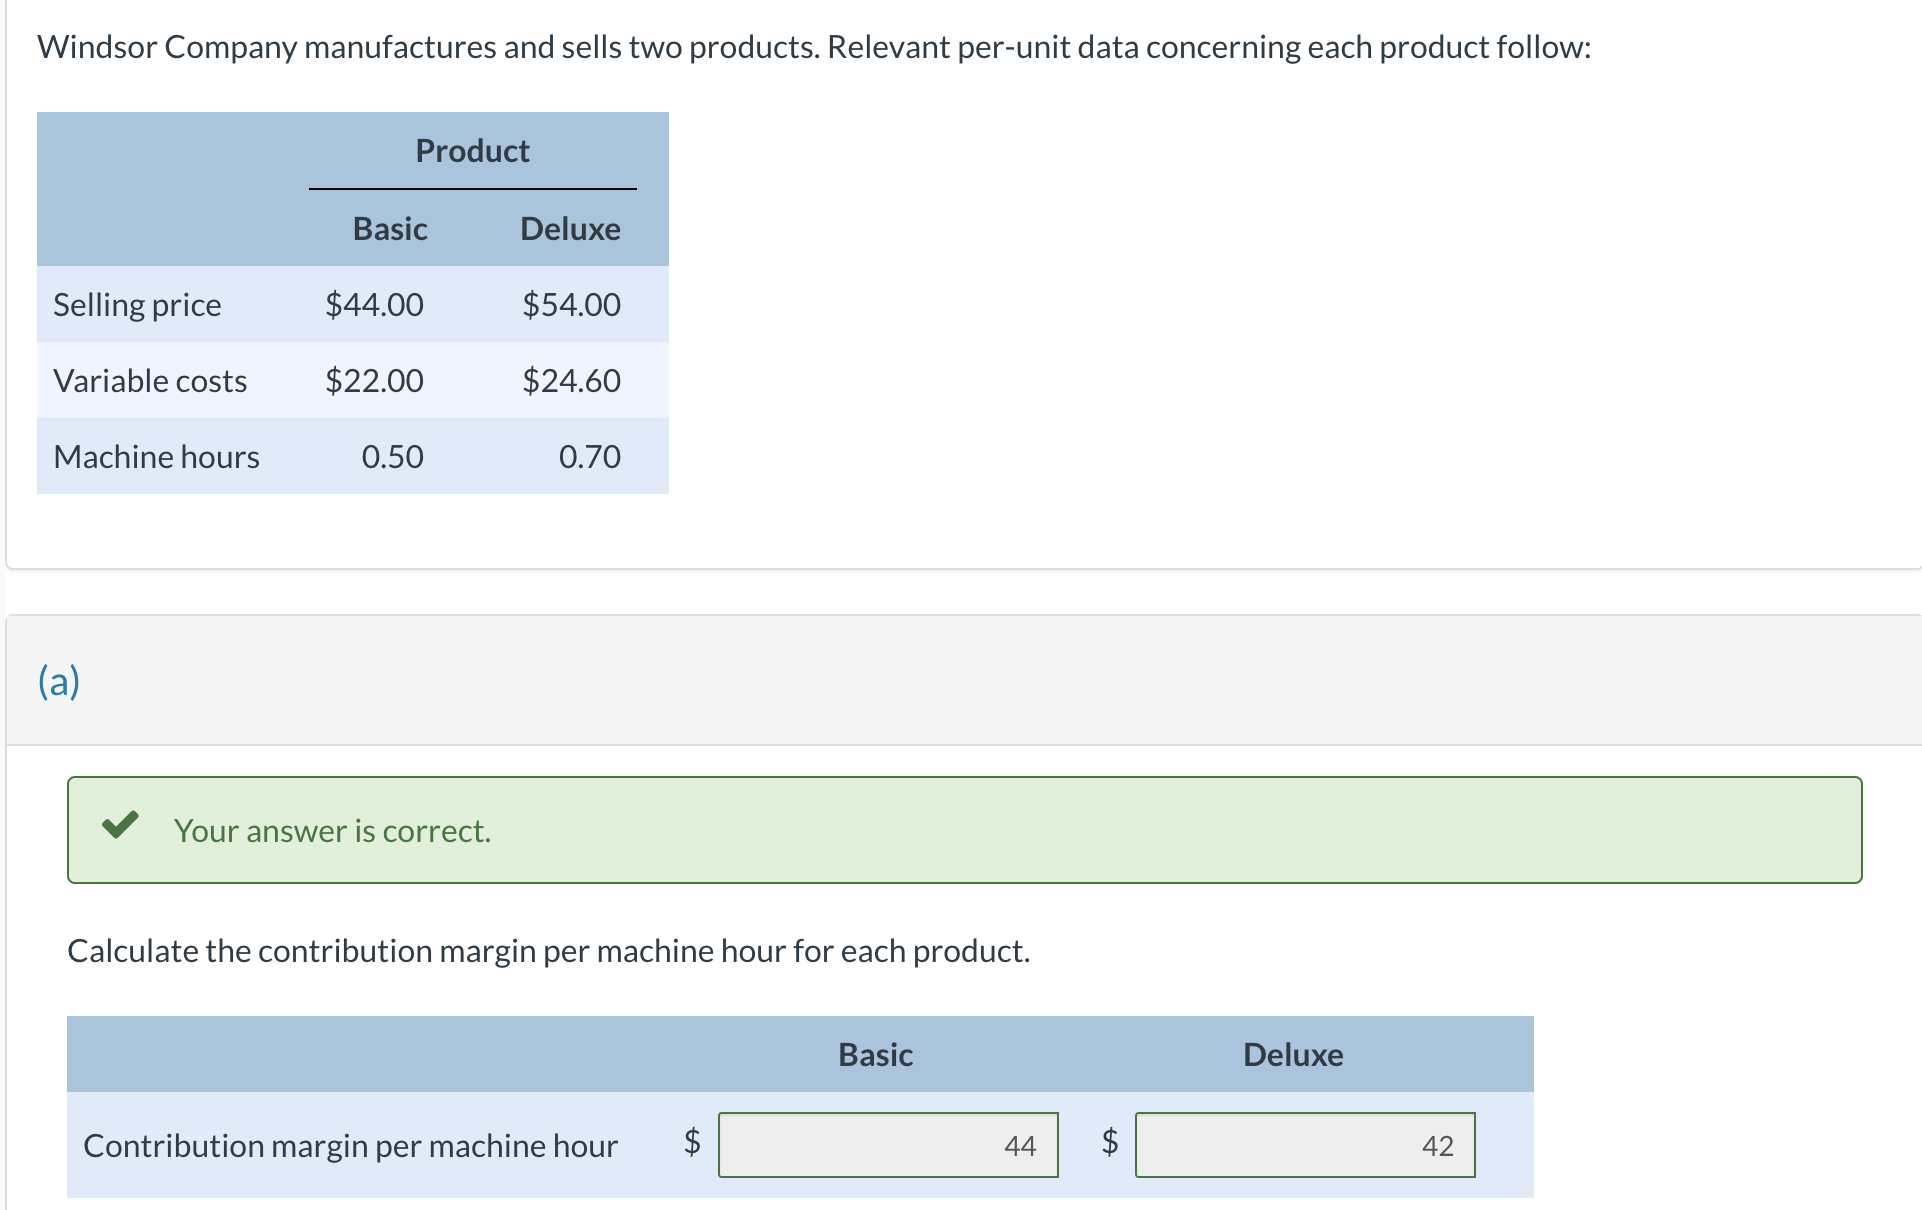The width and height of the screenshot is (1922, 1210).
Task: Click the 'Variable costs' row label
Action: pyautogui.click(x=150, y=380)
